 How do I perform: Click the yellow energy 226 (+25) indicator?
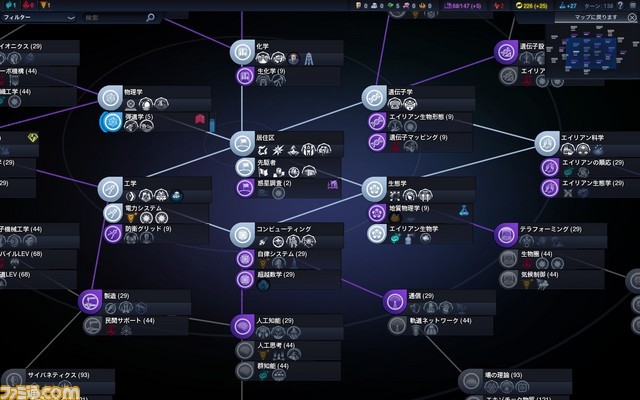[531, 6]
